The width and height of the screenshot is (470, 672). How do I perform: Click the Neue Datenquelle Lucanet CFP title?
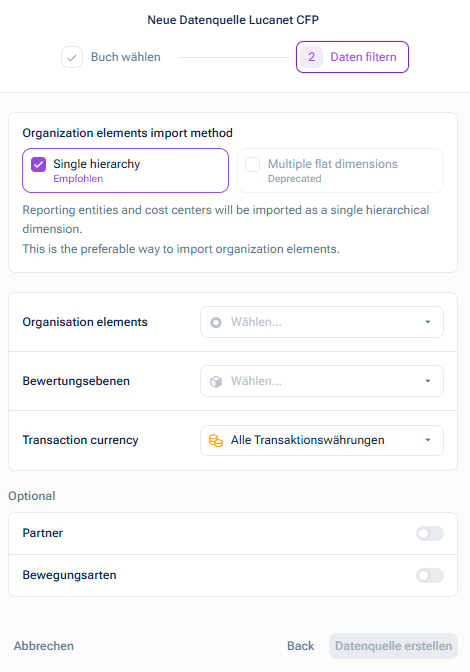pyautogui.click(x=233, y=20)
